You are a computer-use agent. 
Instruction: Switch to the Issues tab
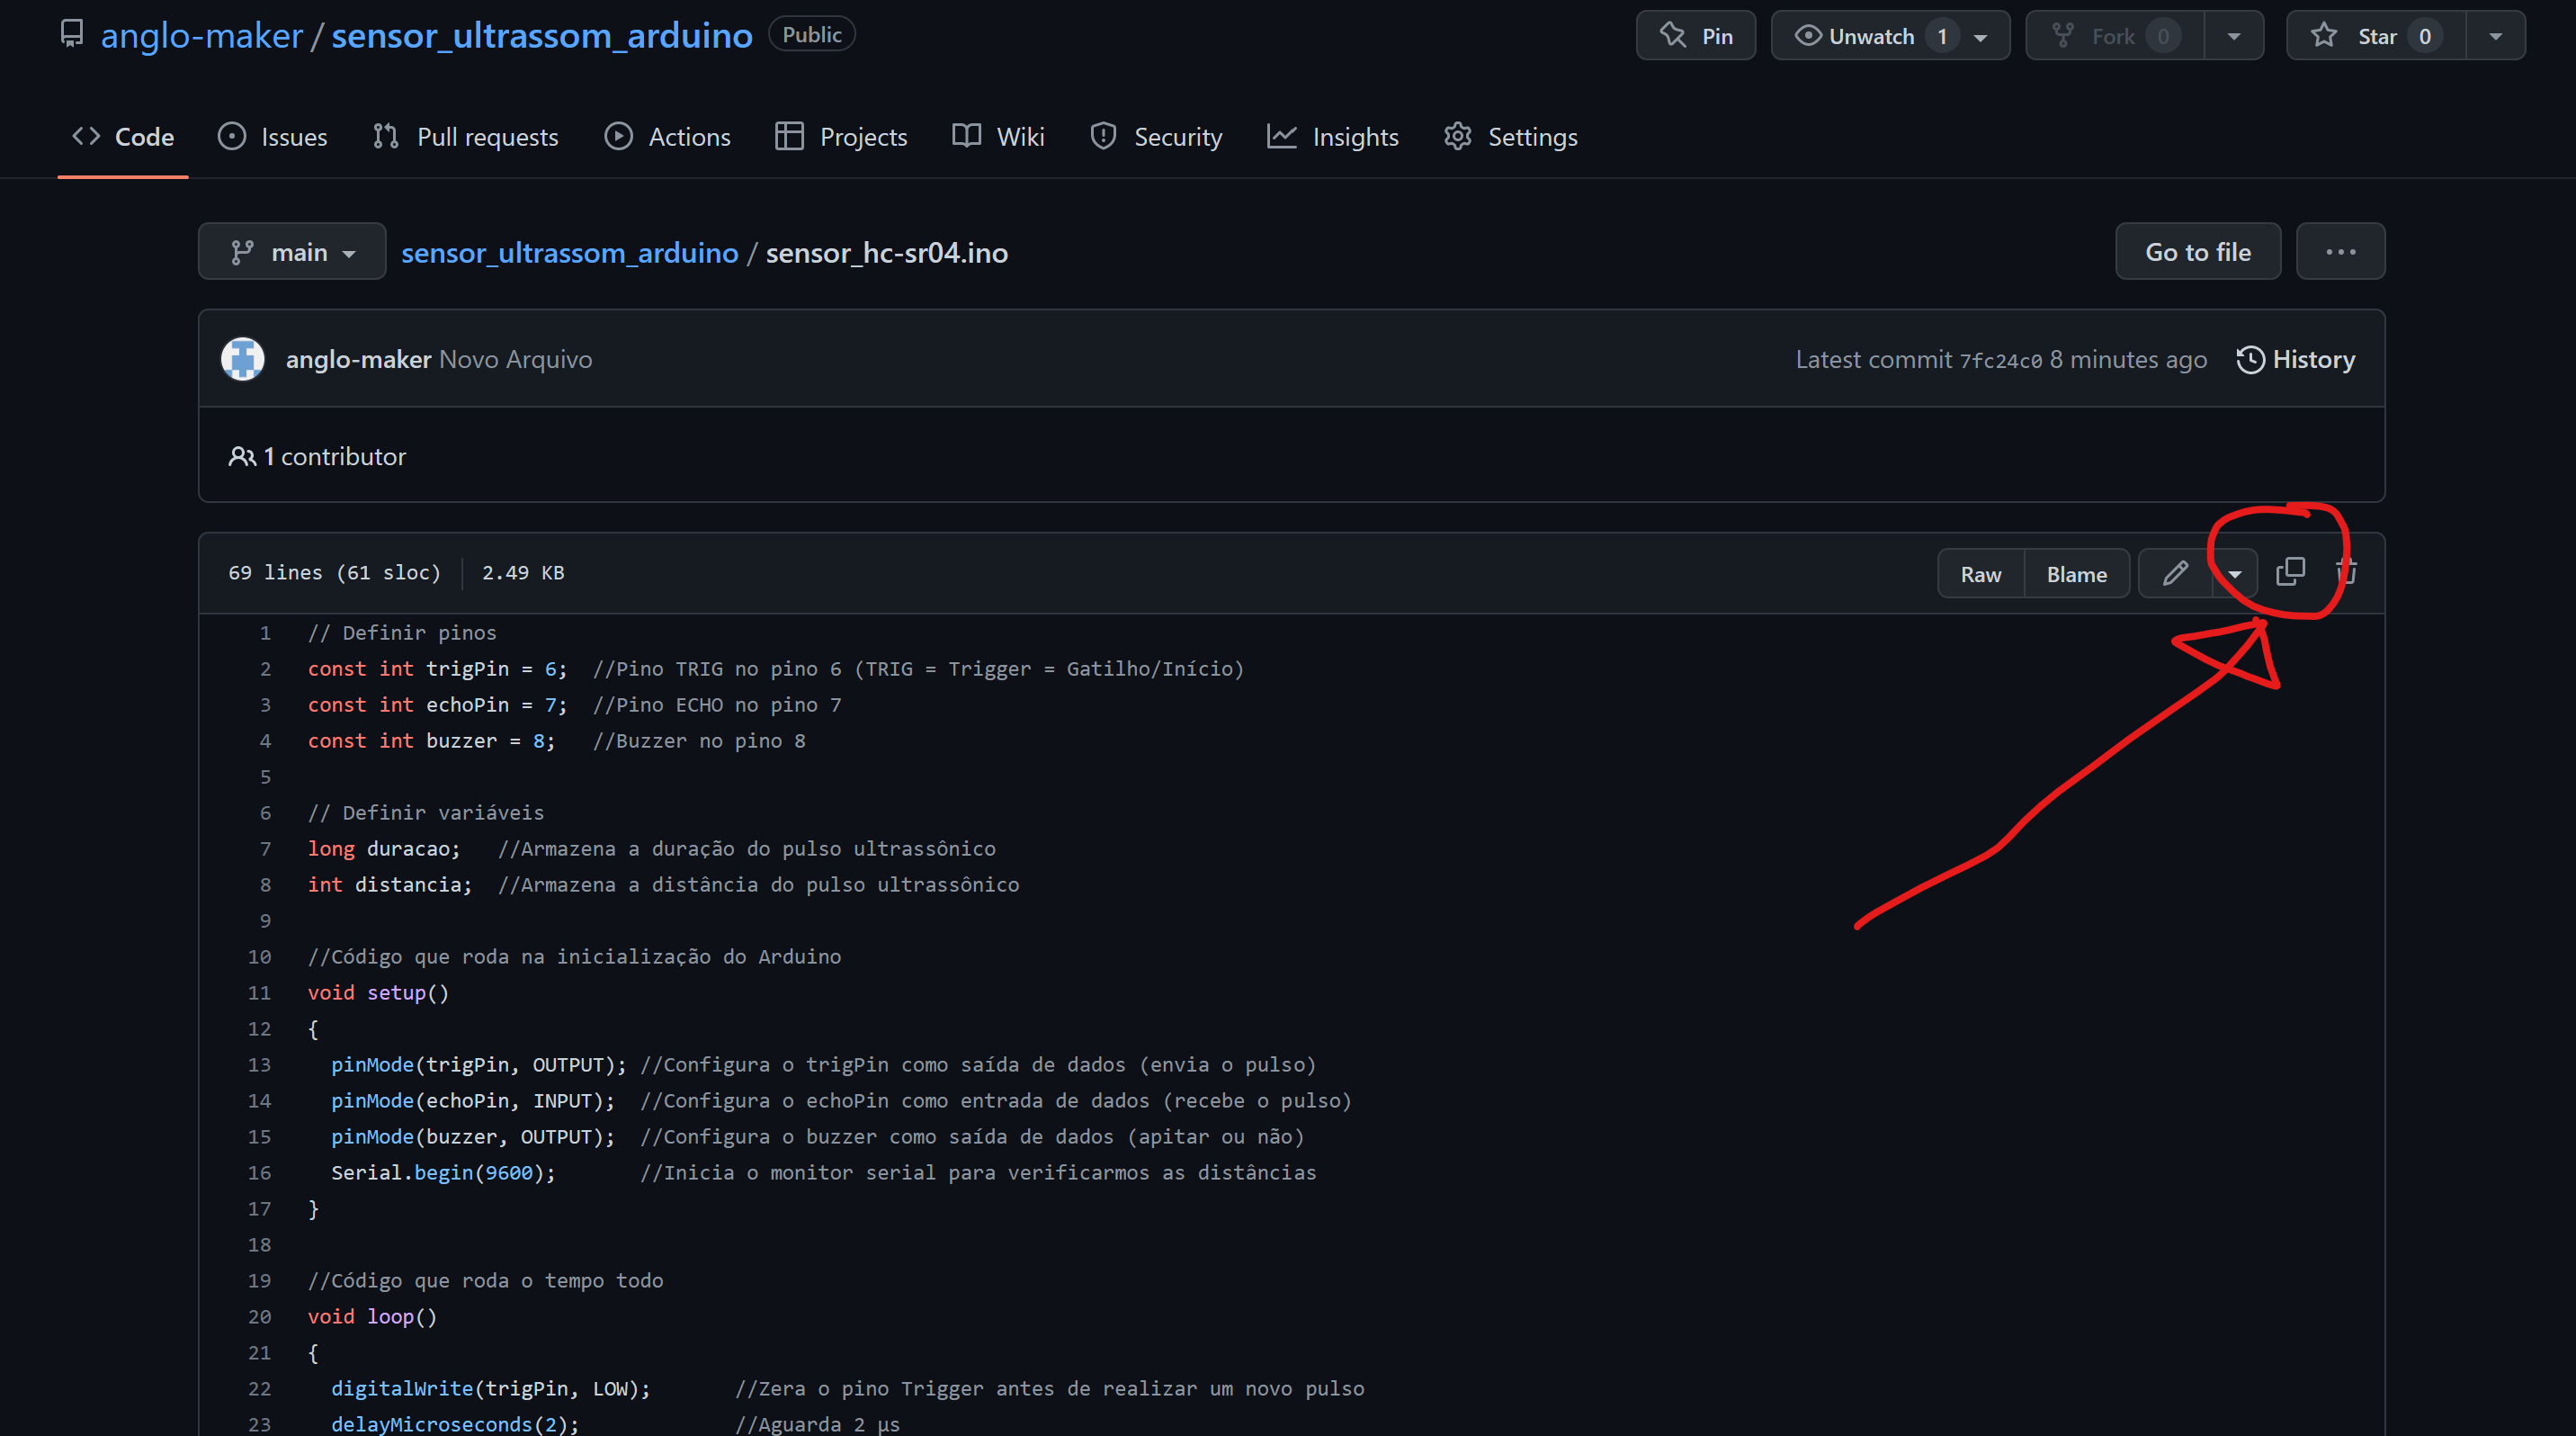273,137
